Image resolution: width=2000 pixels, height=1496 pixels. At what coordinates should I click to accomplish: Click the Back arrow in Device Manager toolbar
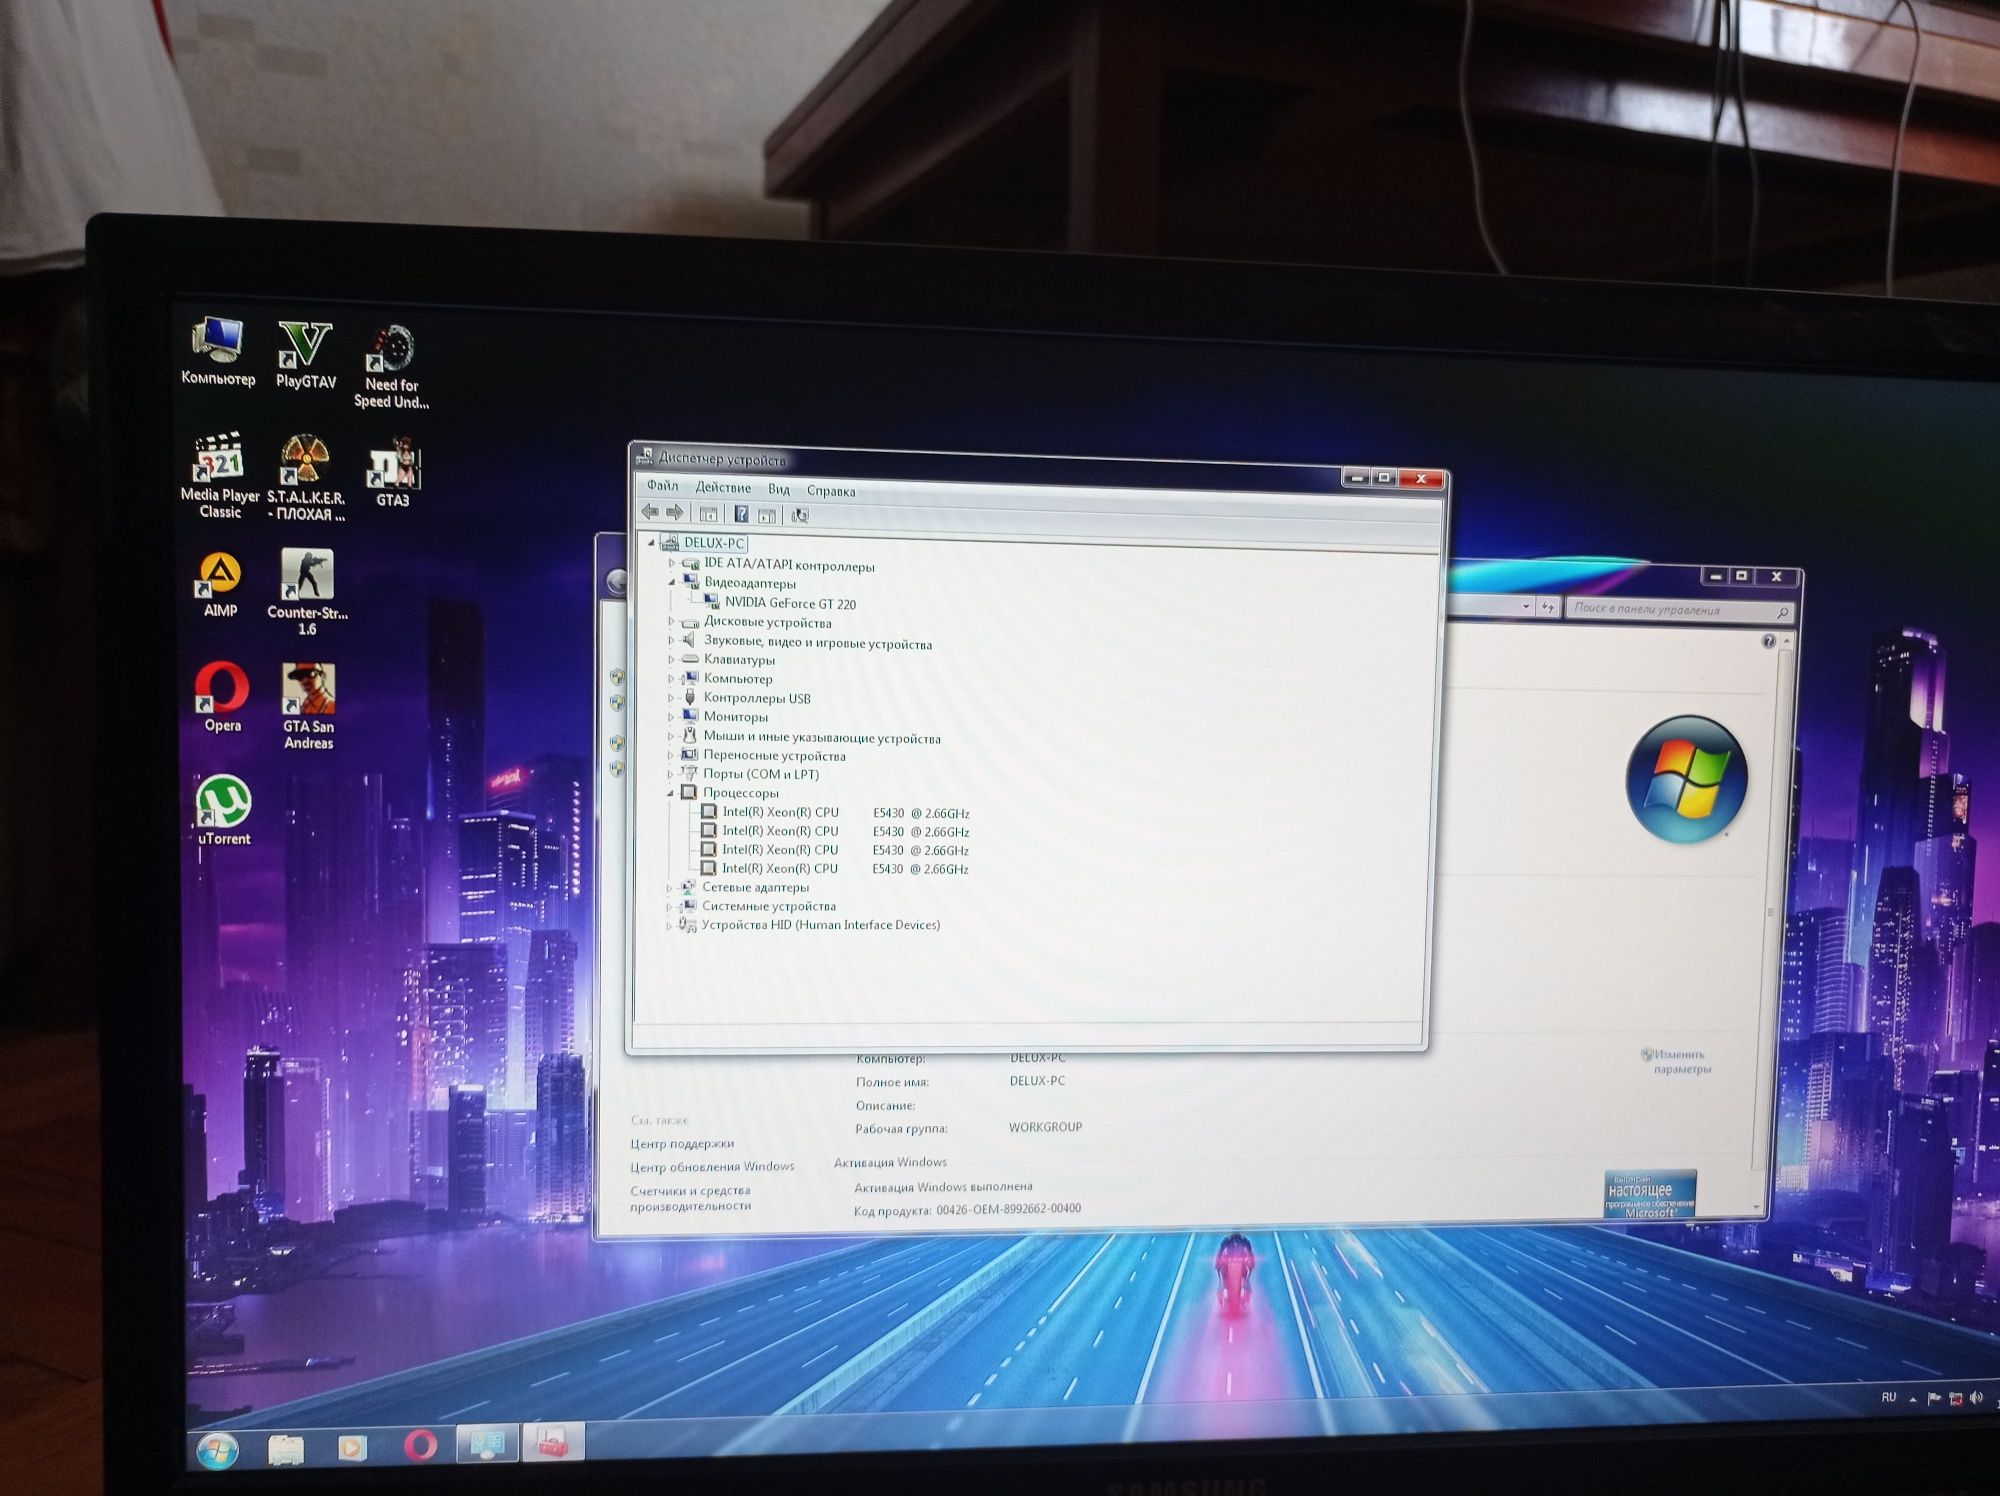click(650, 512)
